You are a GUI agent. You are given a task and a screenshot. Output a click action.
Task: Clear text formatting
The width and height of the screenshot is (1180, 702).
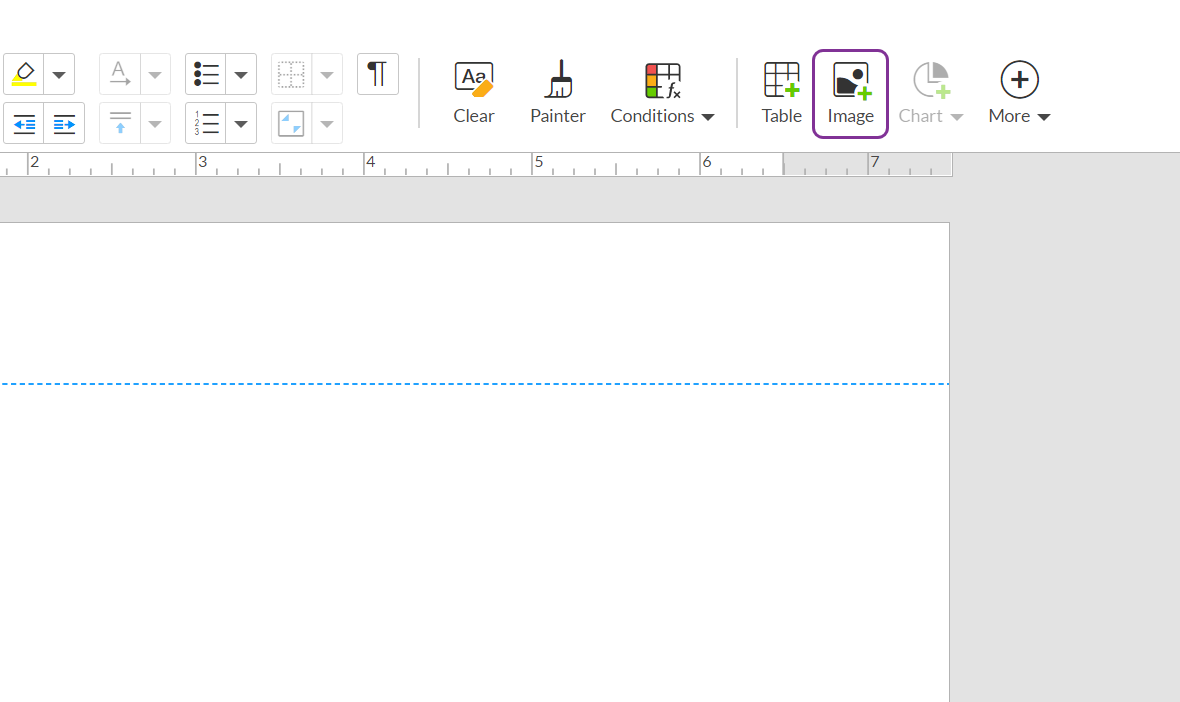473,93
